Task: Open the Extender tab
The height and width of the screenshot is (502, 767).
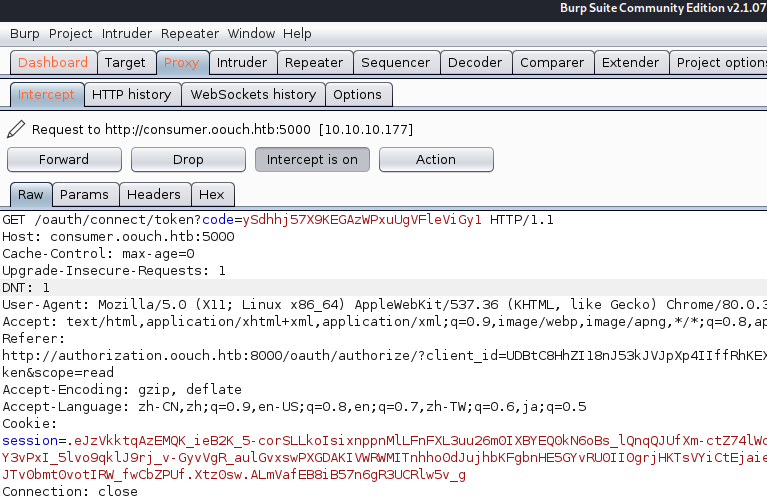Action: 630,63
